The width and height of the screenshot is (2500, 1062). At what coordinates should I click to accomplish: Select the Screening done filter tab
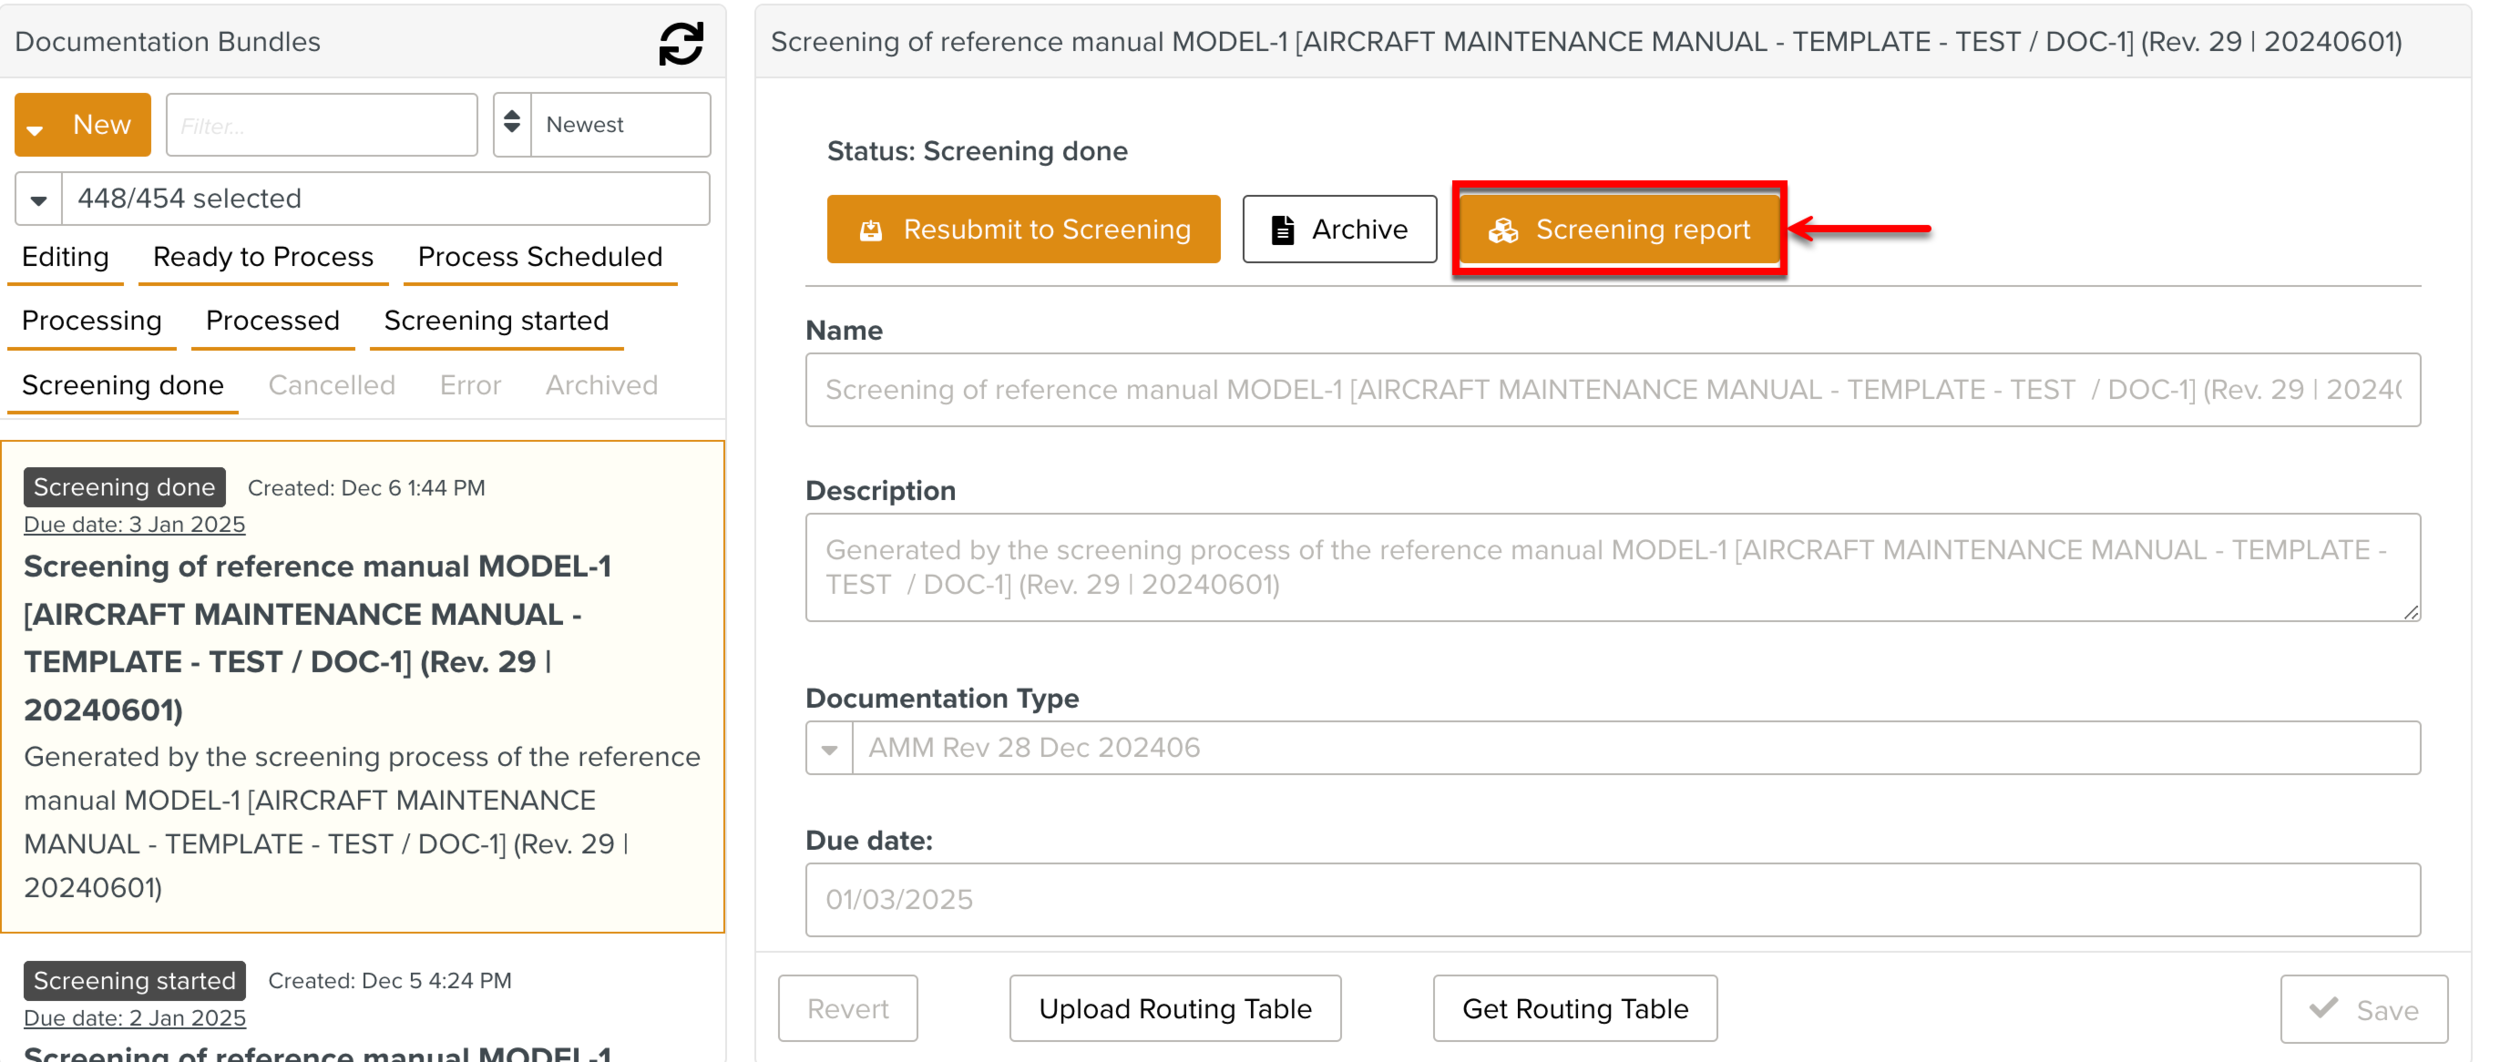pos(122,385)
